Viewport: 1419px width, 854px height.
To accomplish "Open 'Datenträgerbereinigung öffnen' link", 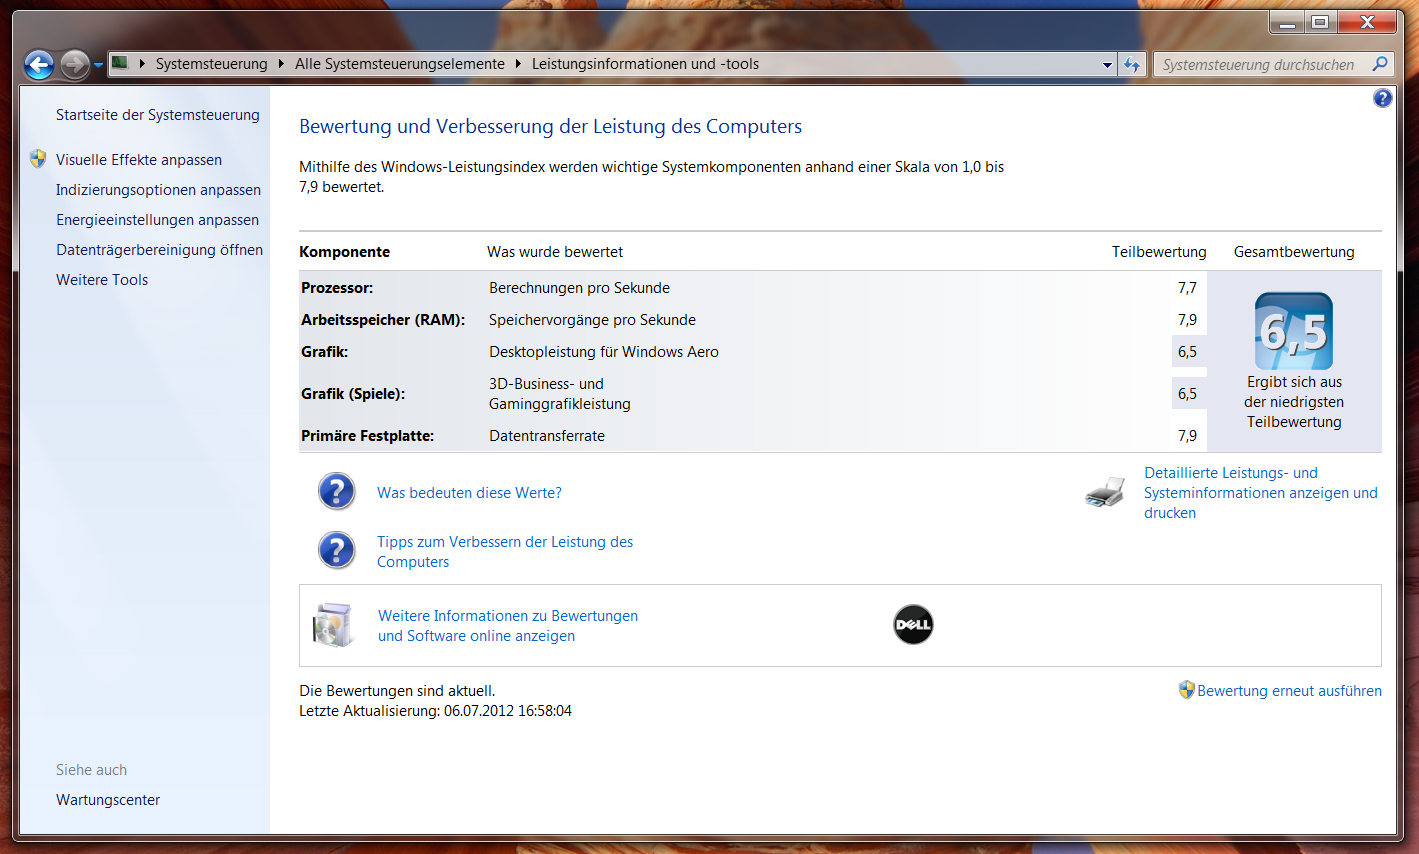I will [159, 250].
